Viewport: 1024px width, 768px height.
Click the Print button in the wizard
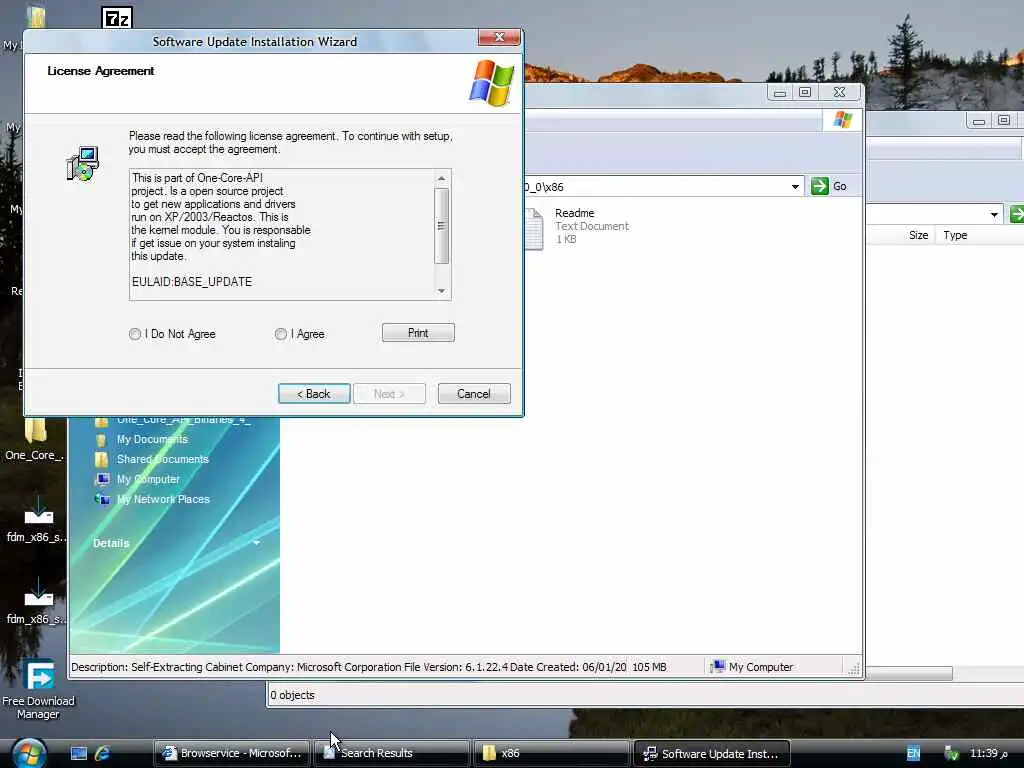(418, 333)
